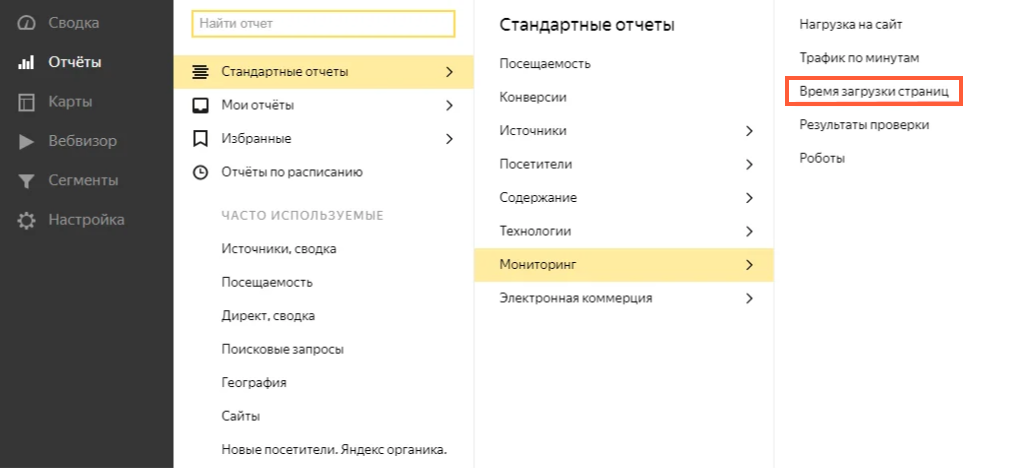The image size is (1023, 468).
Task: Open the География report
Action: click(x=254, y=382)
